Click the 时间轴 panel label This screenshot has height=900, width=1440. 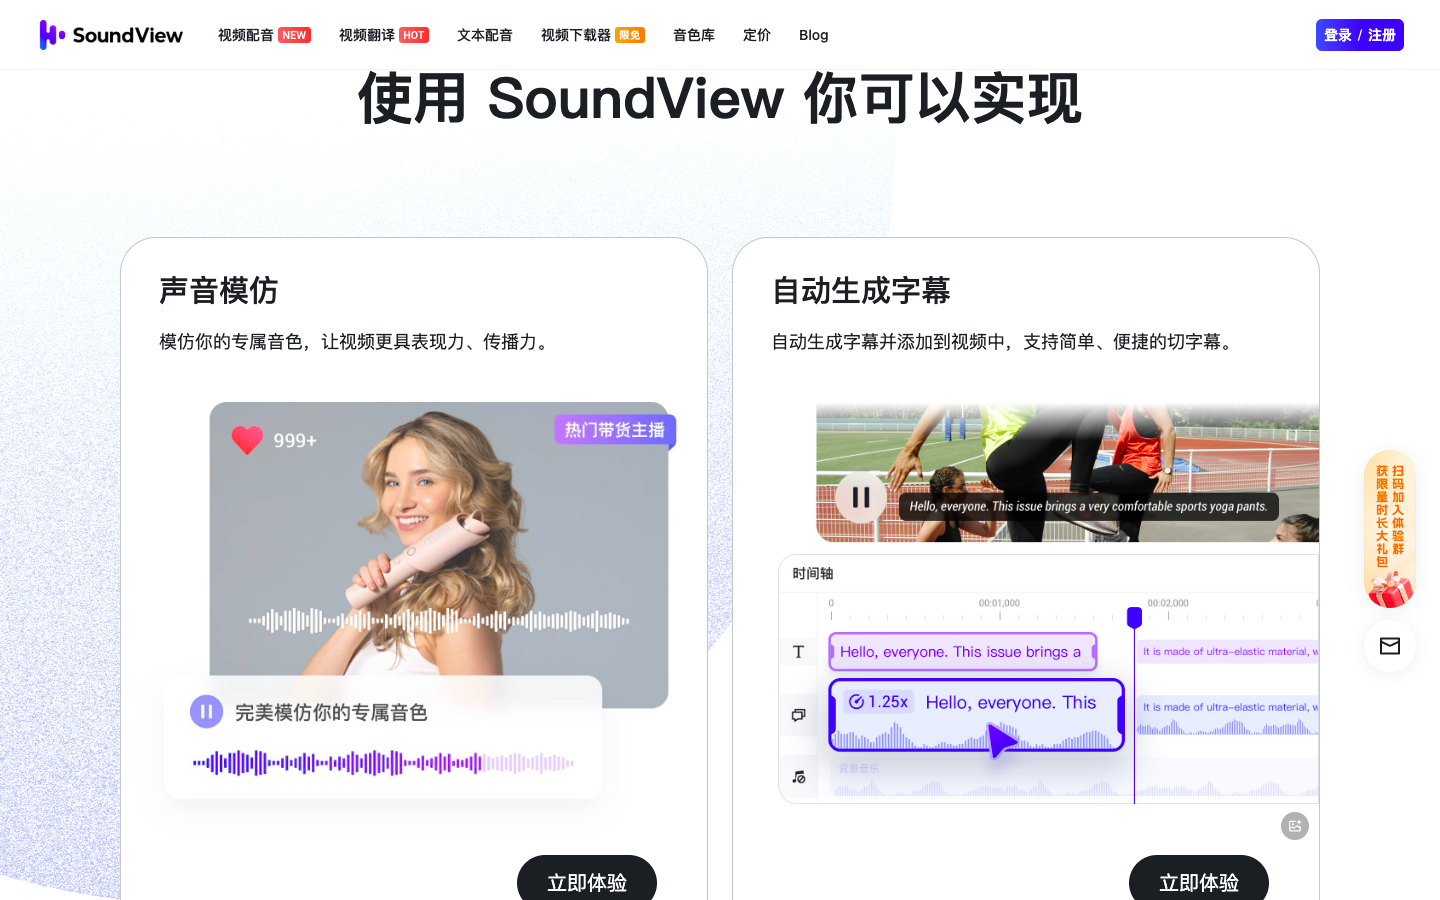[x=813, y=574]
